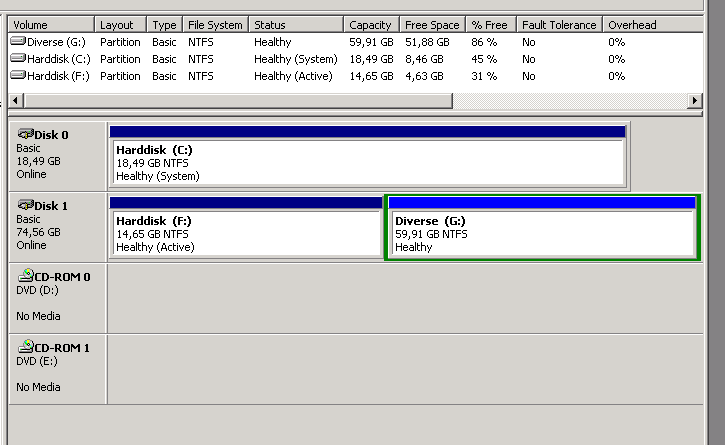Click the Disk 1 icon
Image resolution: width=725 pixels, height=445 pixels.
click(25, 205)
